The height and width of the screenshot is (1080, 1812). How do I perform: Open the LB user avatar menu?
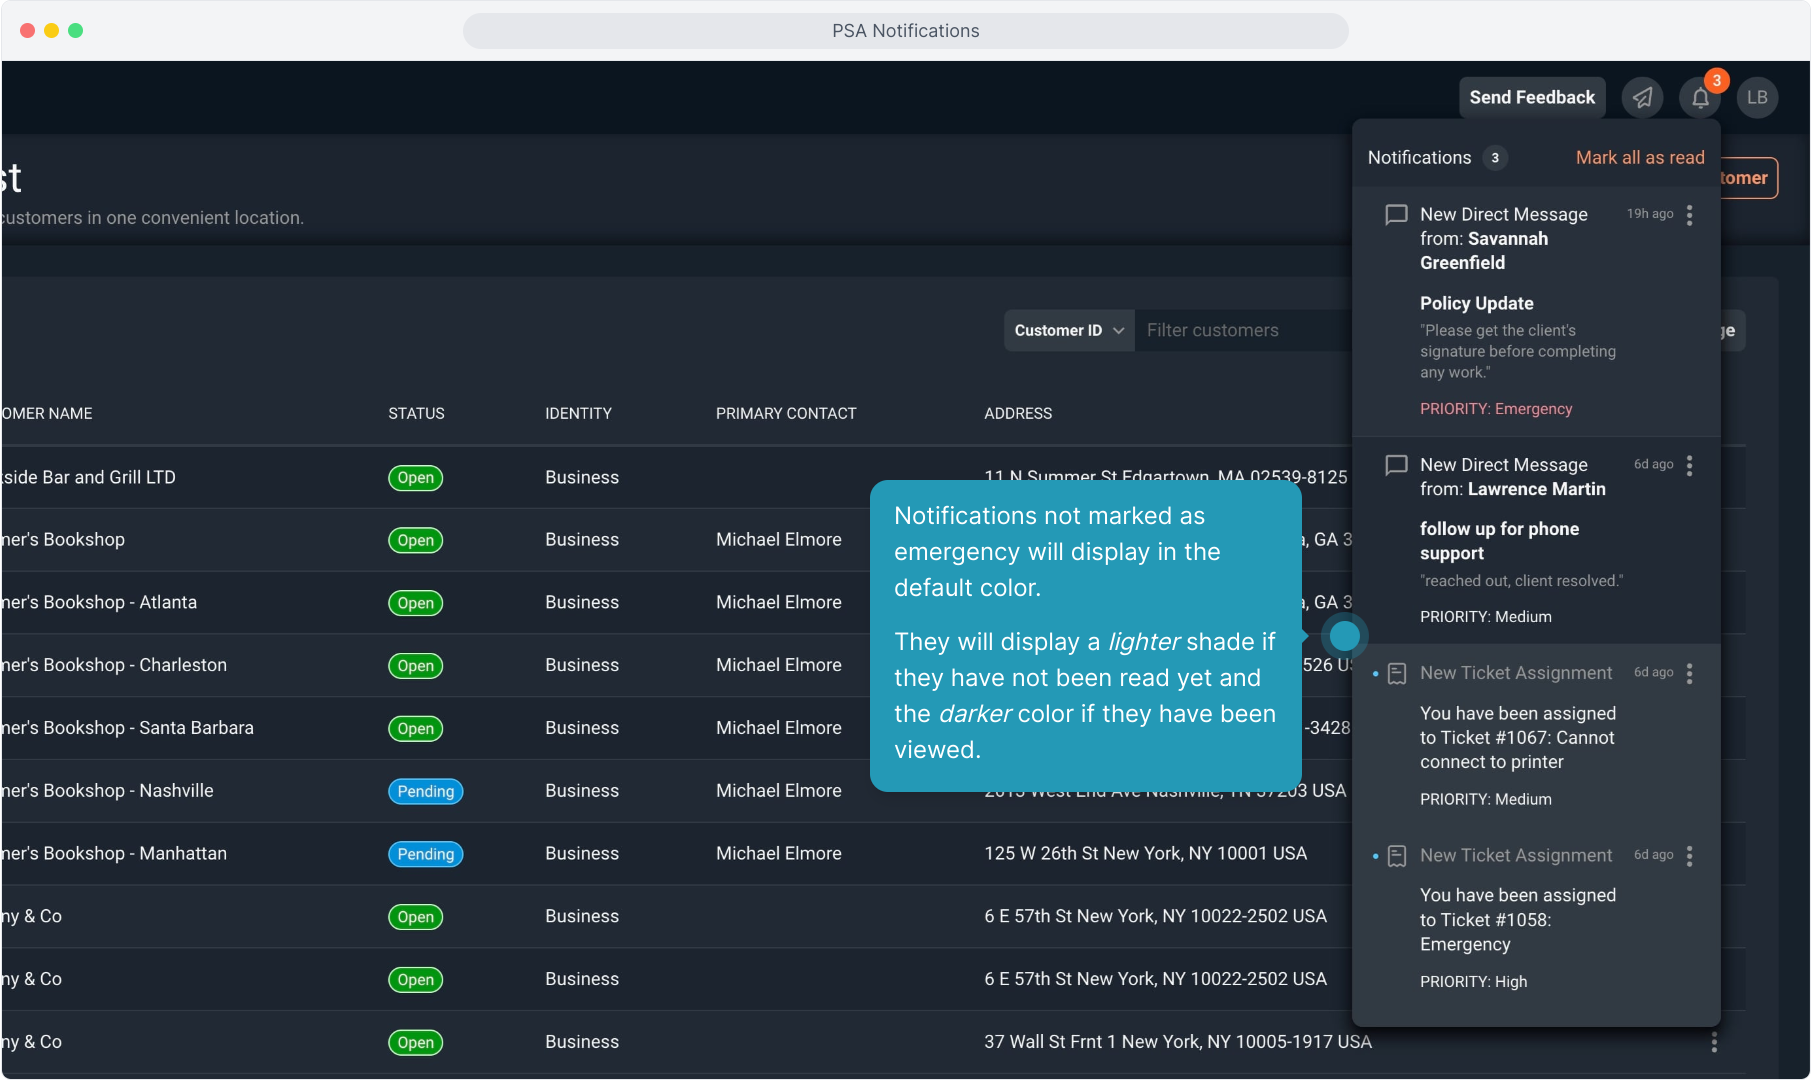tap(1757, 98)
